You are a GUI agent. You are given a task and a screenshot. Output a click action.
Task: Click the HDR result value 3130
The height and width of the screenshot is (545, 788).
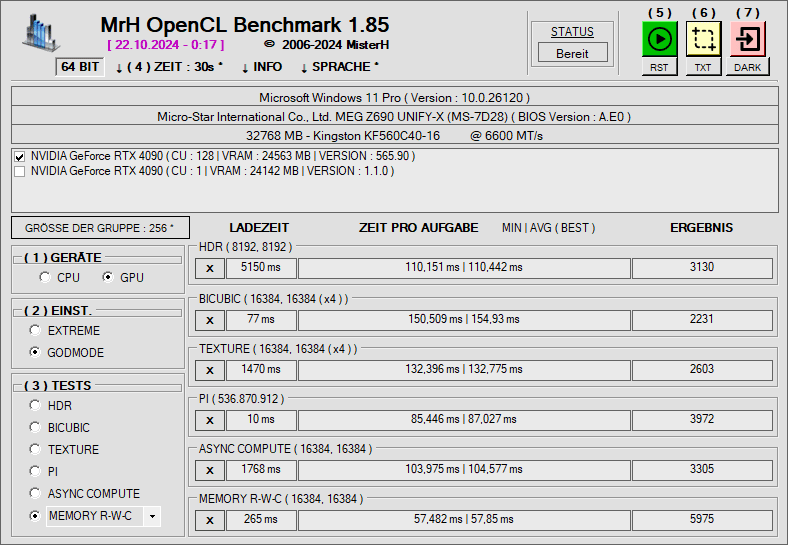click(702, 268)
